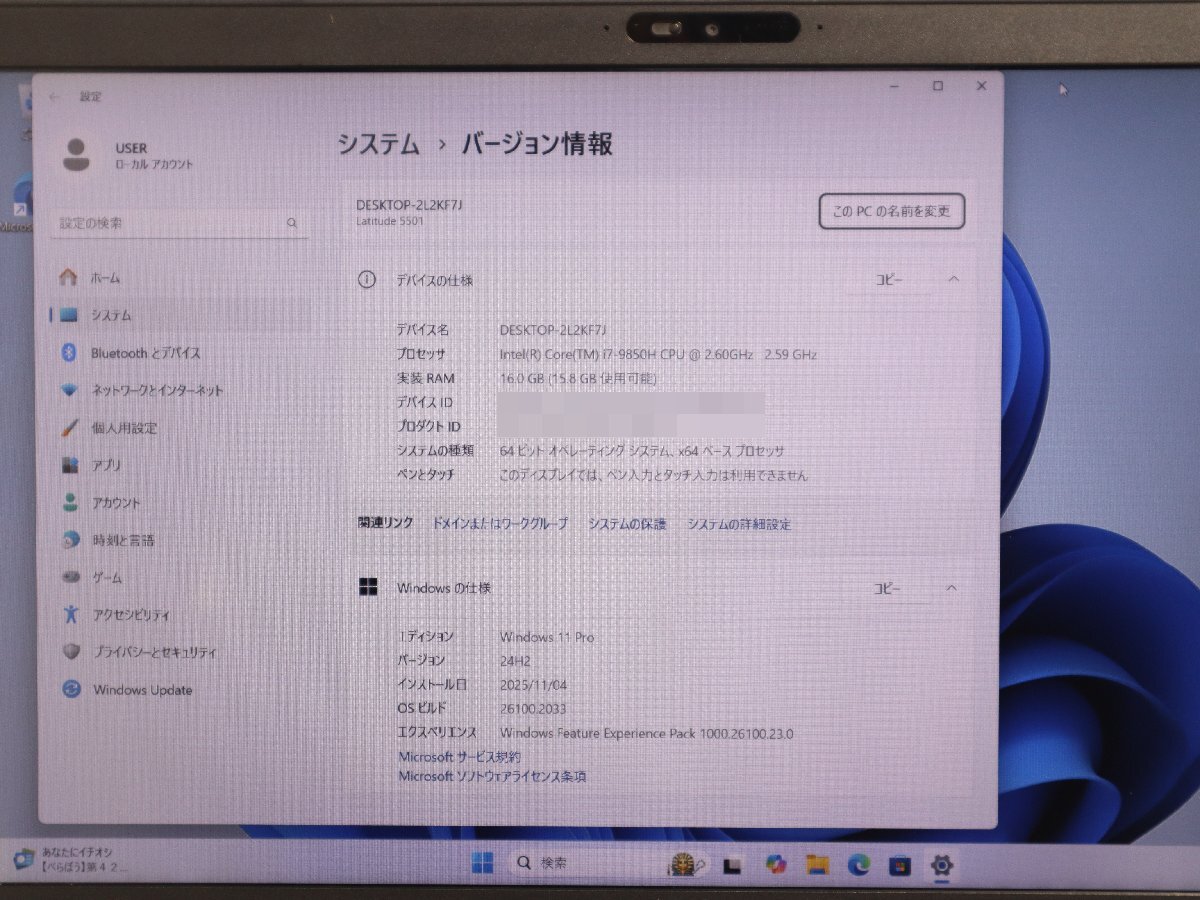Open アクセシビリティ settings
Viewport: 1200px width, 900px height.
coord(131,615)
